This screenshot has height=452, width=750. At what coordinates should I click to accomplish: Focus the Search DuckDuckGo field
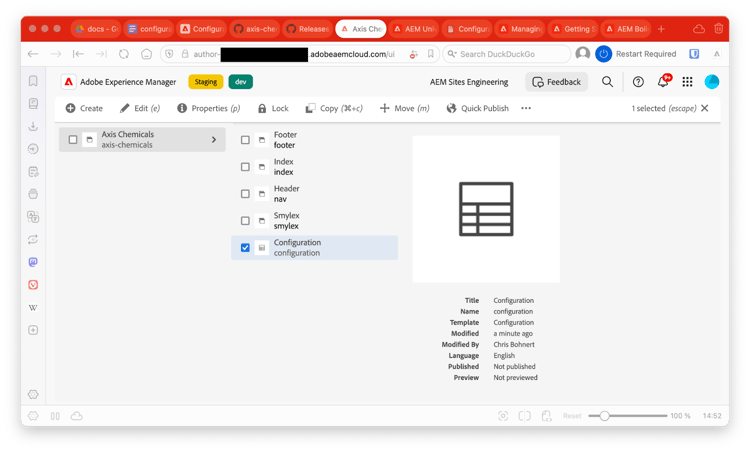[507, 54]
